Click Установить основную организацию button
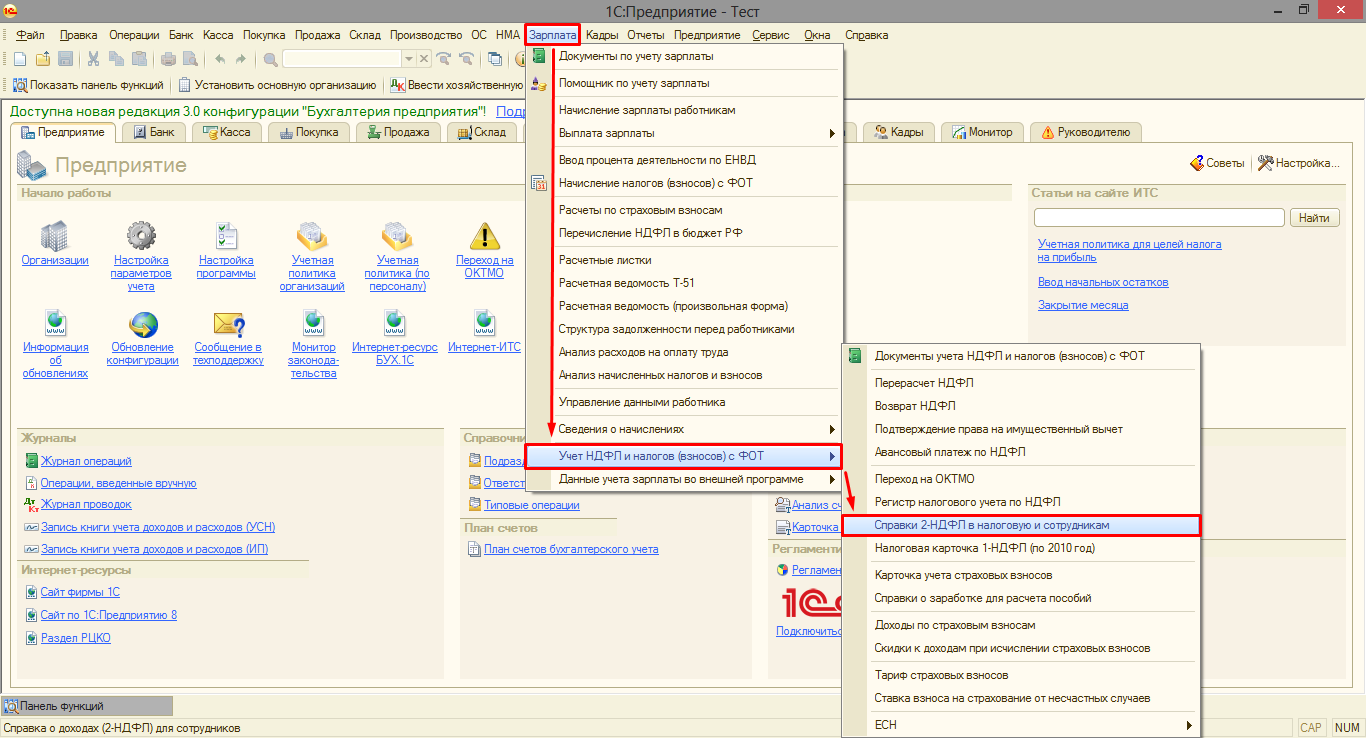This screenshot has height=738, width=1366. point(277,85)
